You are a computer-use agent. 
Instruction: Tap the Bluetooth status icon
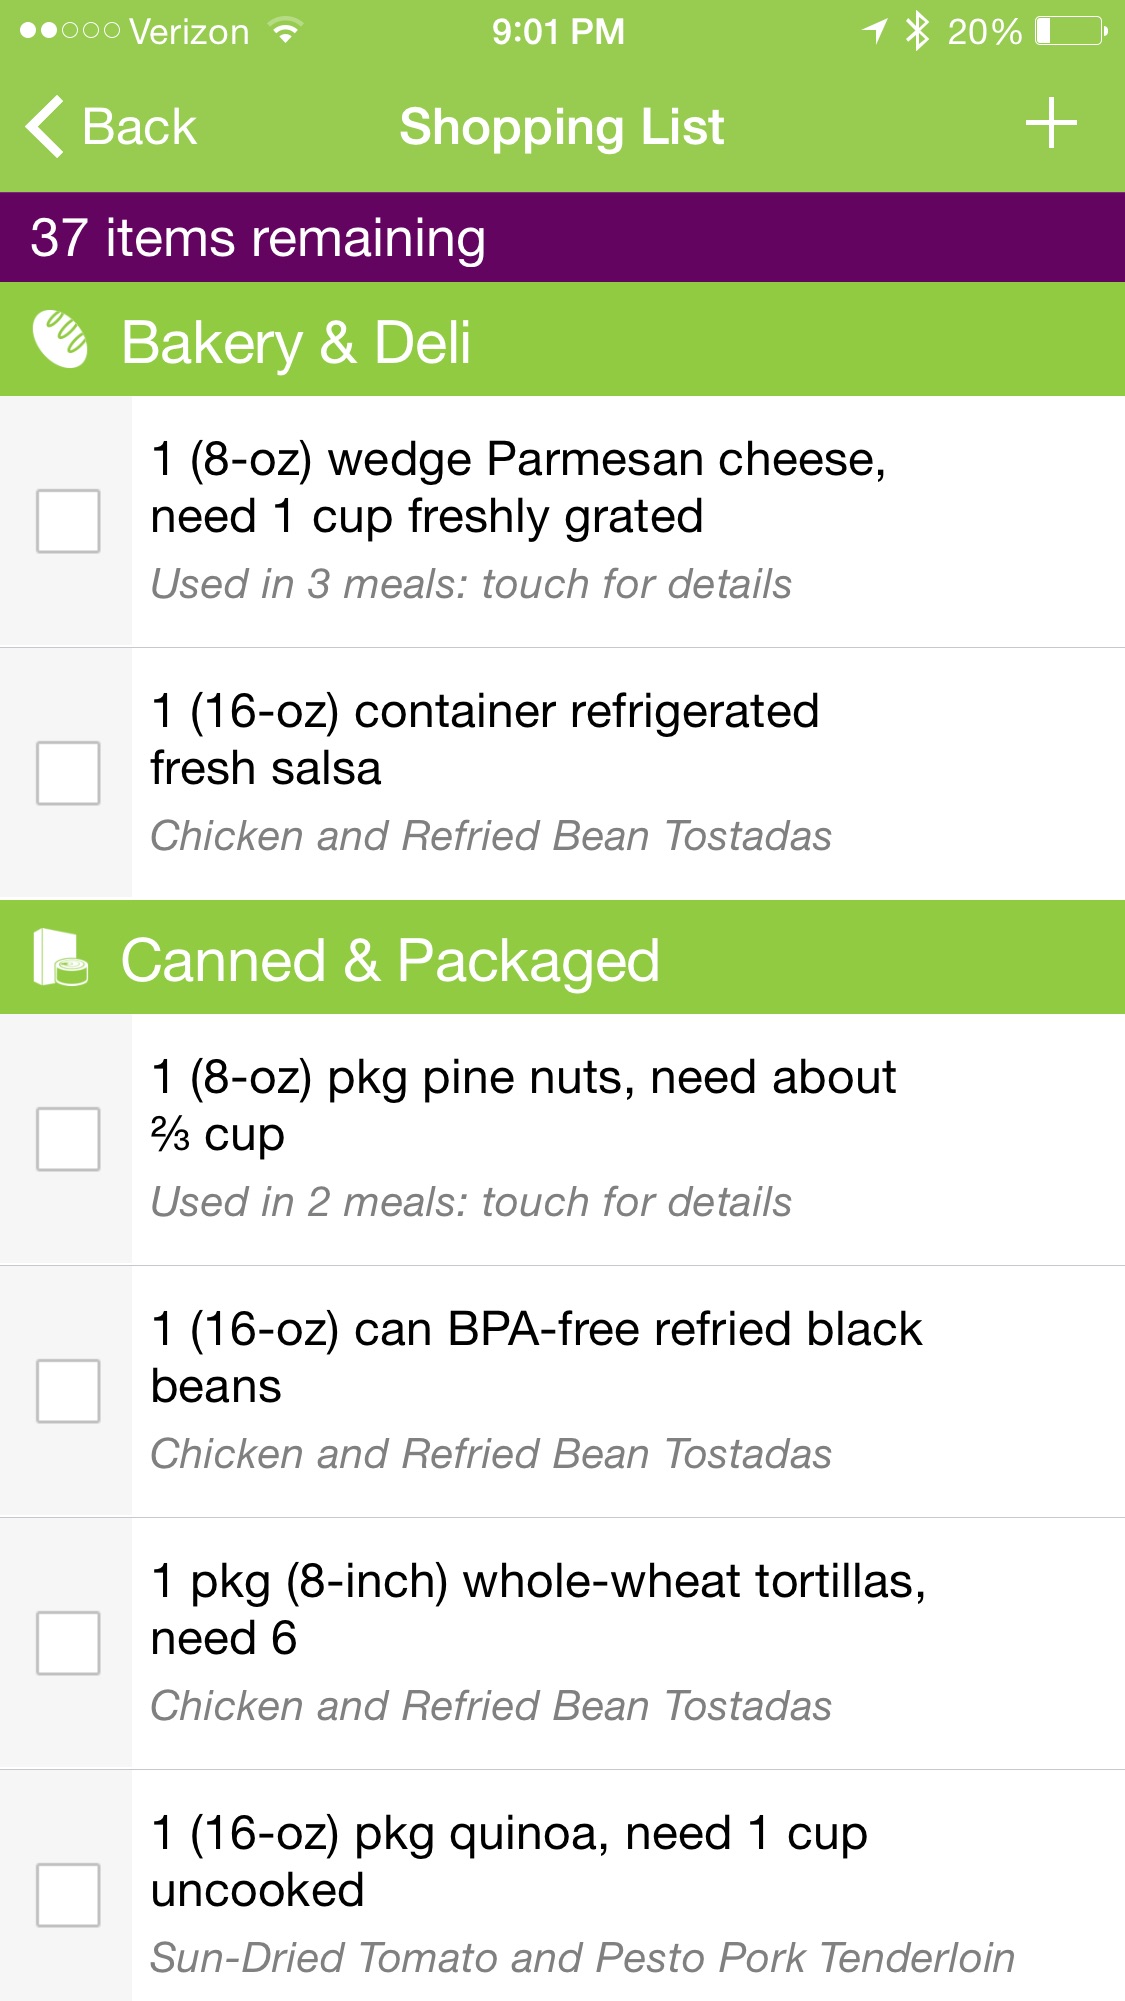[x=916, y=31]
